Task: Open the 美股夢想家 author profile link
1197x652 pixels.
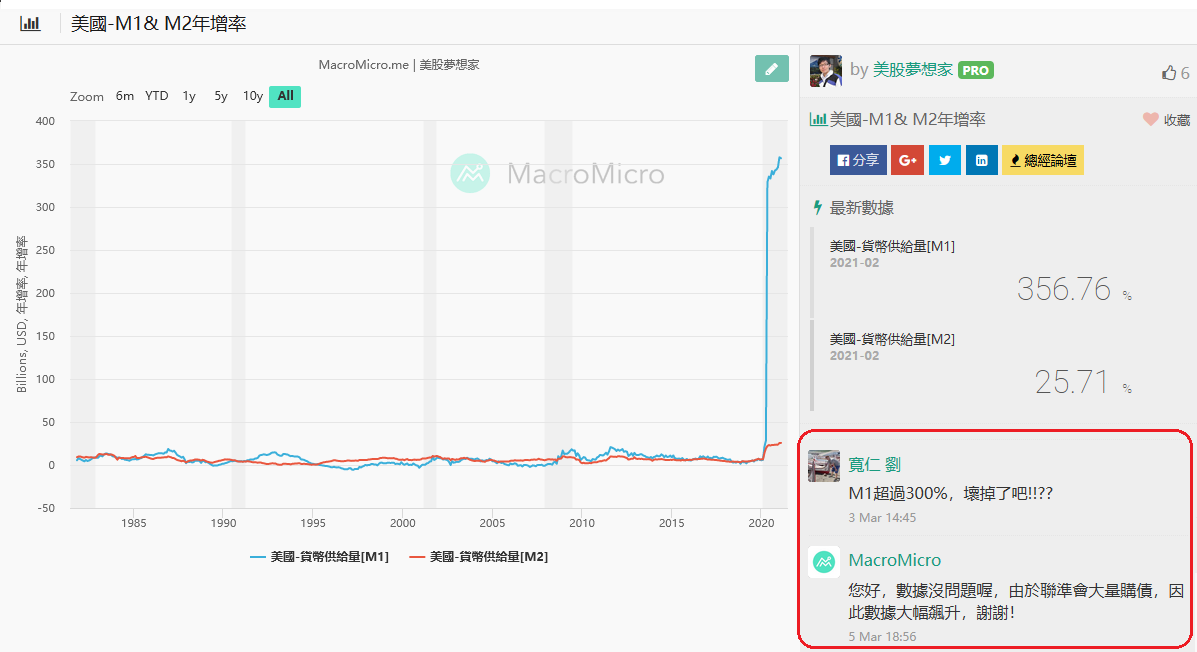Action: (x=912, y=69)
